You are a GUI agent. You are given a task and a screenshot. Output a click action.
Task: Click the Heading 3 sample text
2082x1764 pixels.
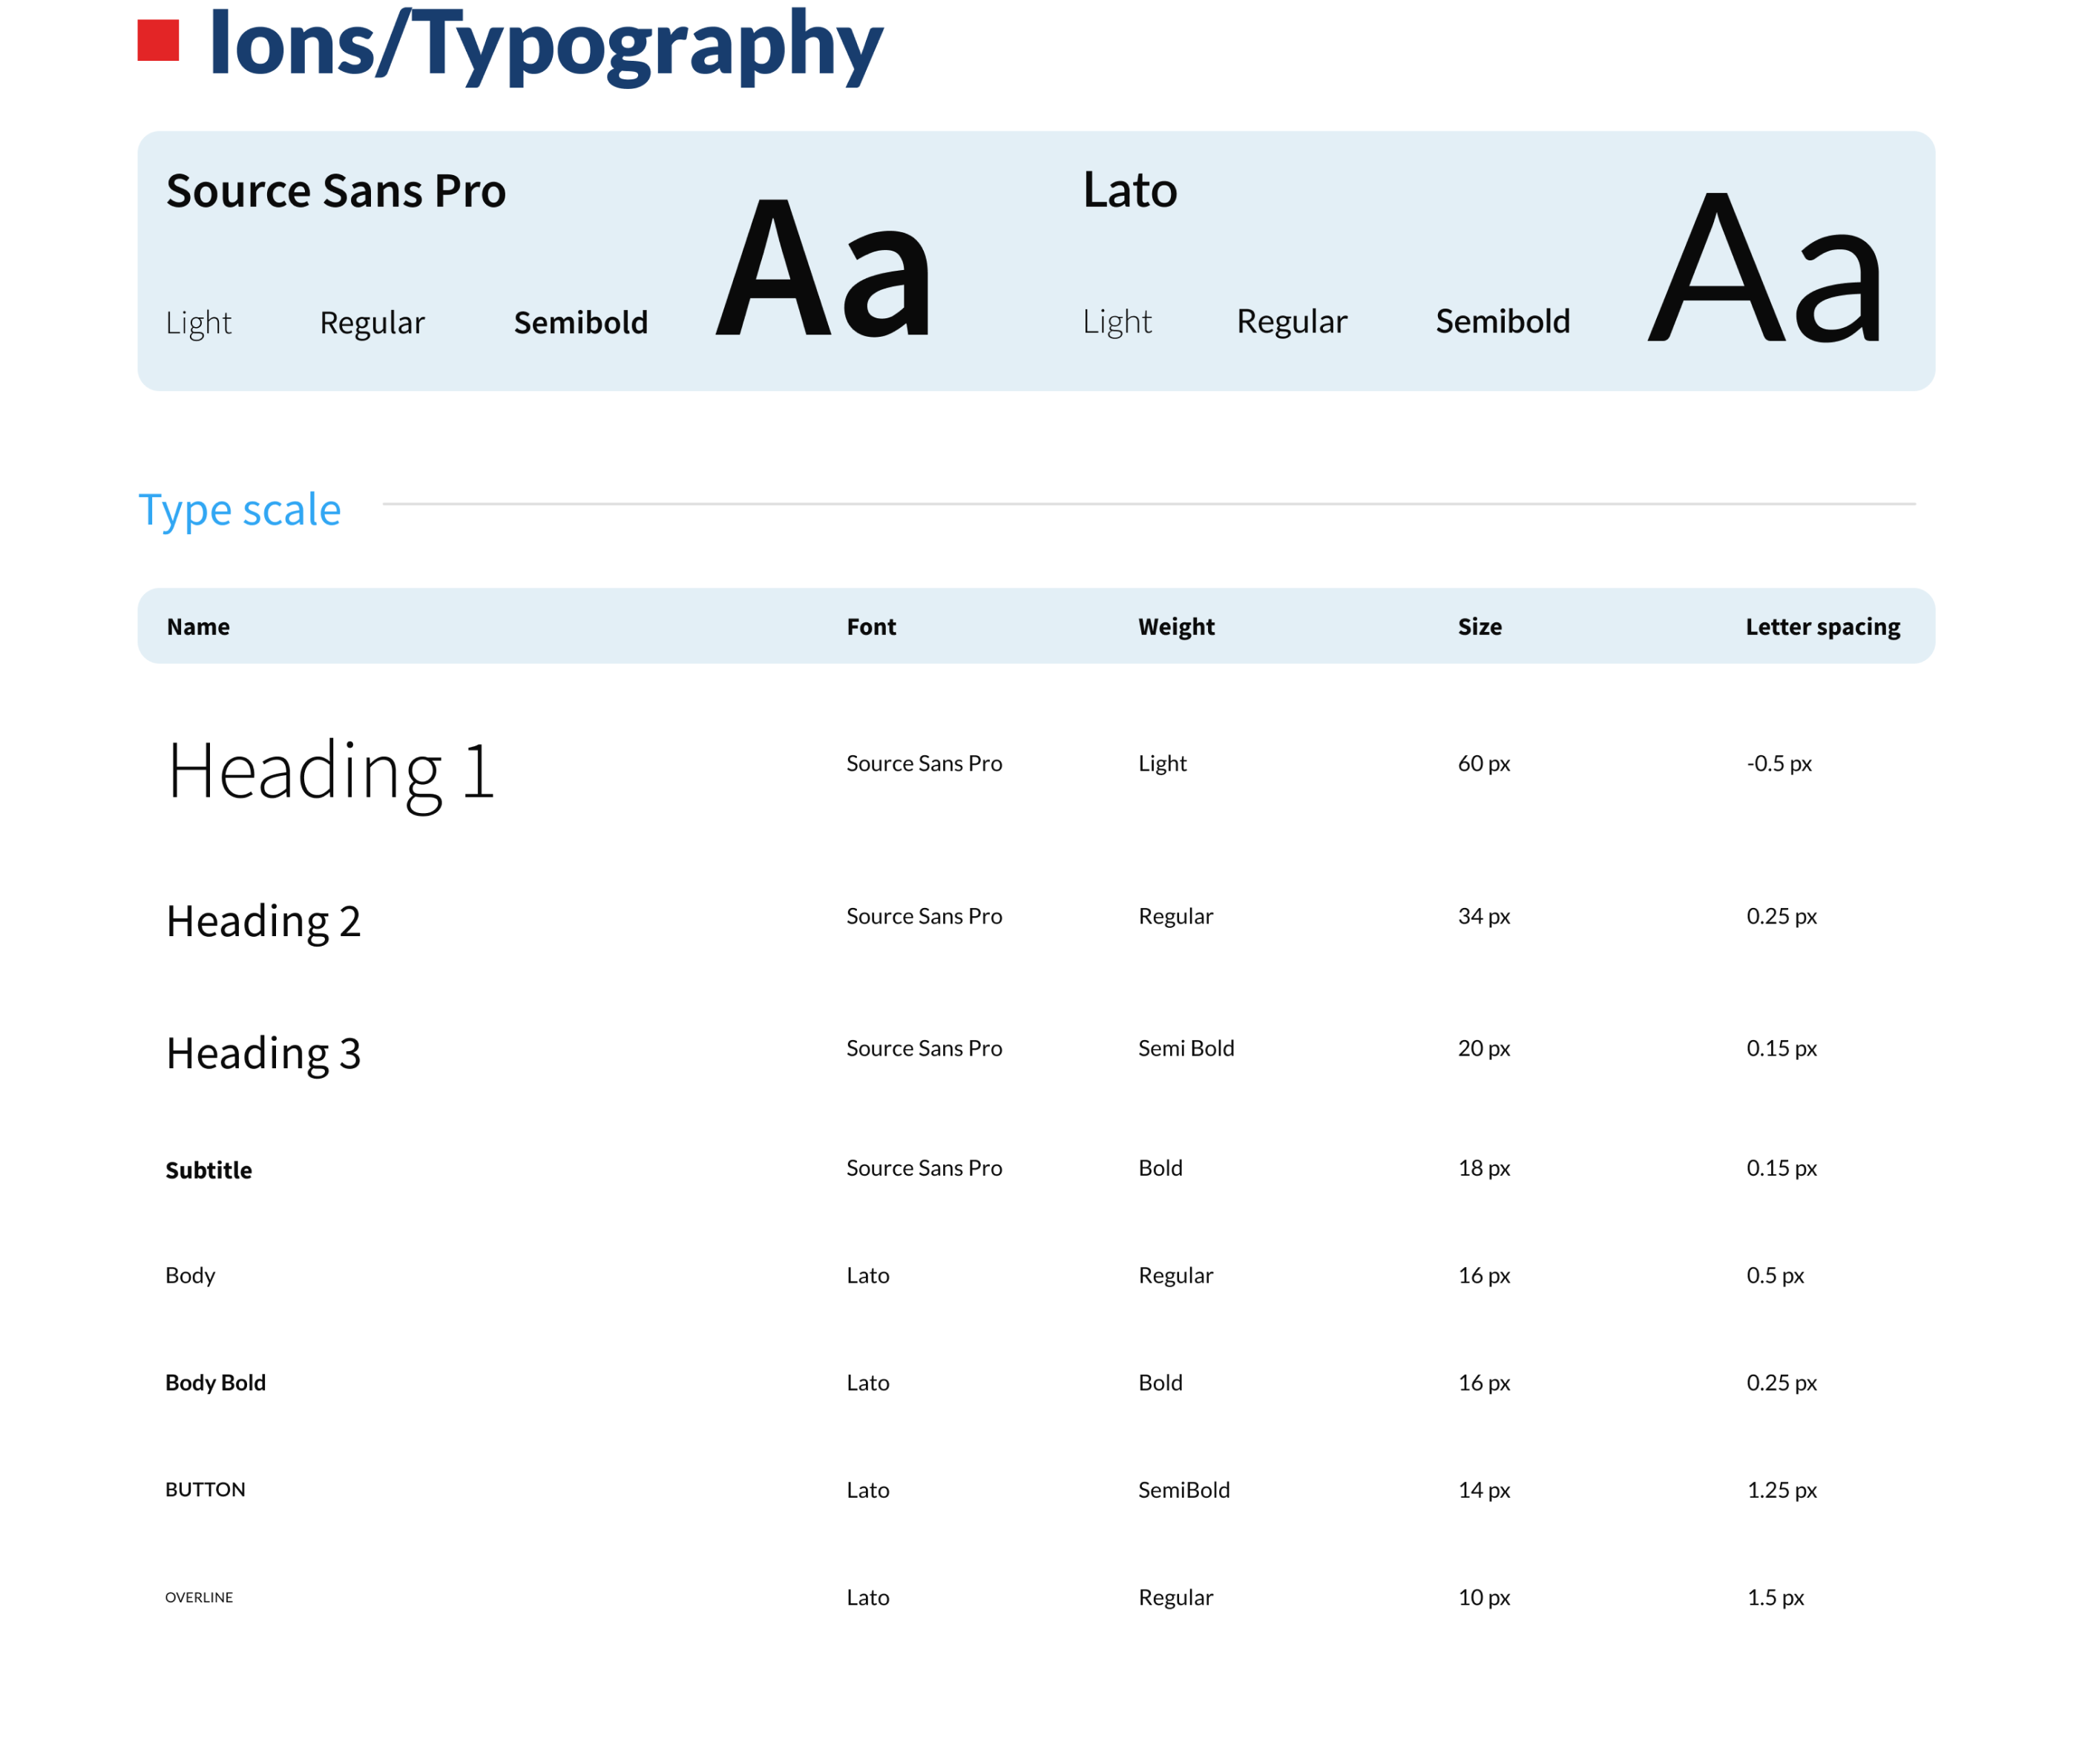tap(263, 1053)
